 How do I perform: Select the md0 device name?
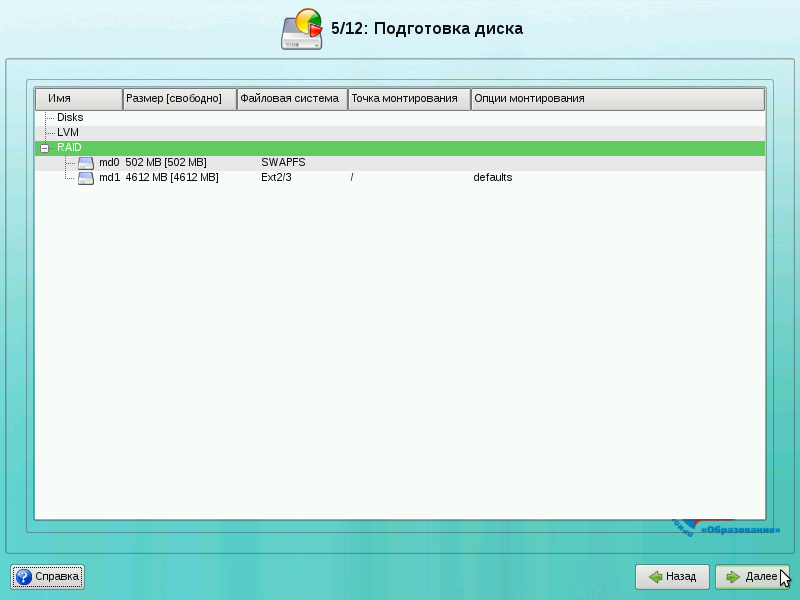tap(109, 162)
